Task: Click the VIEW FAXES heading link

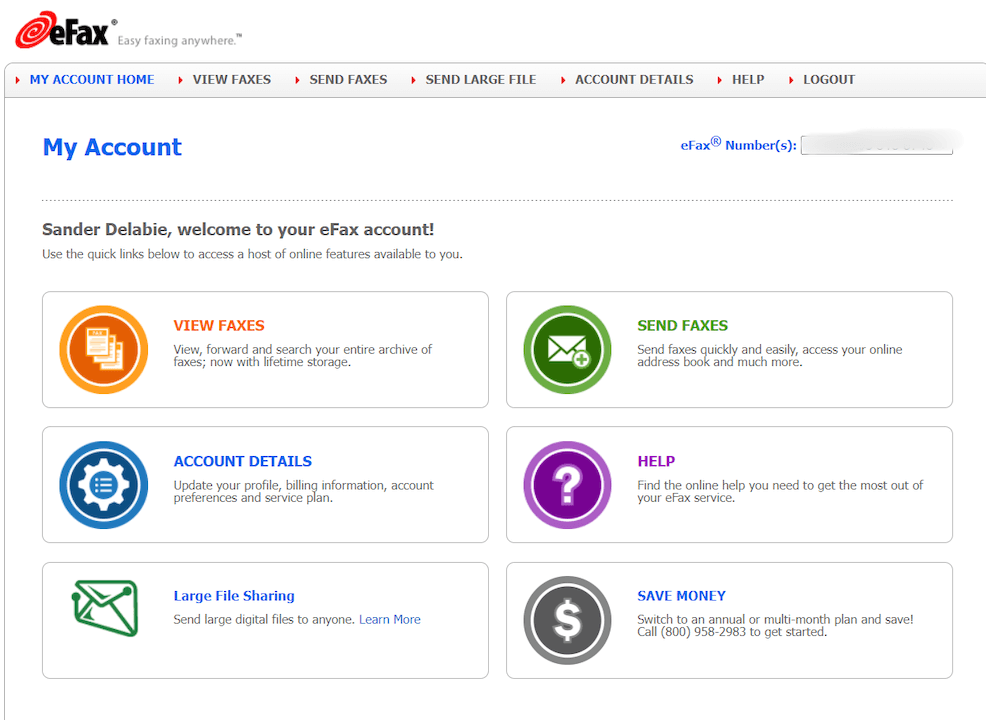Action: coord(218,325)
